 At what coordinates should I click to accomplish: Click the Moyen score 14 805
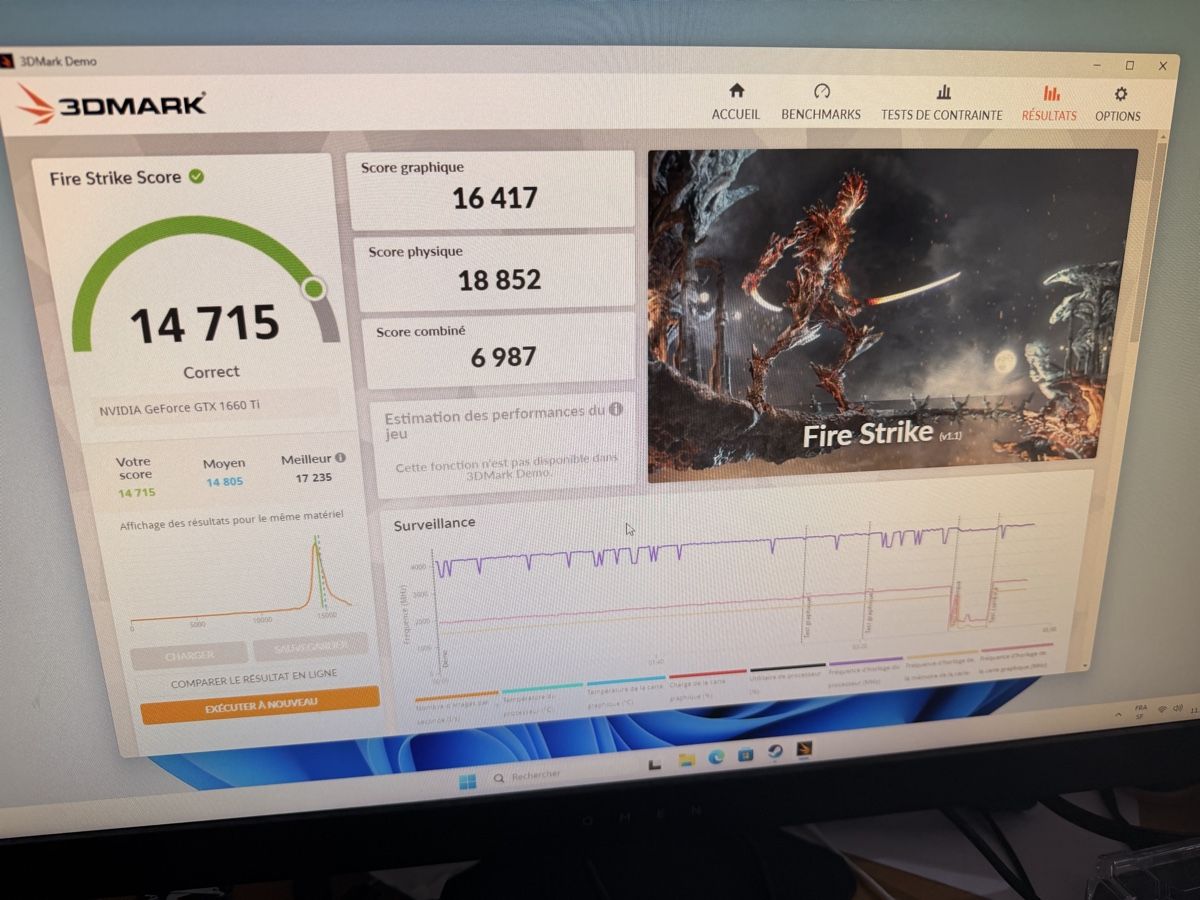pos(224,482)
